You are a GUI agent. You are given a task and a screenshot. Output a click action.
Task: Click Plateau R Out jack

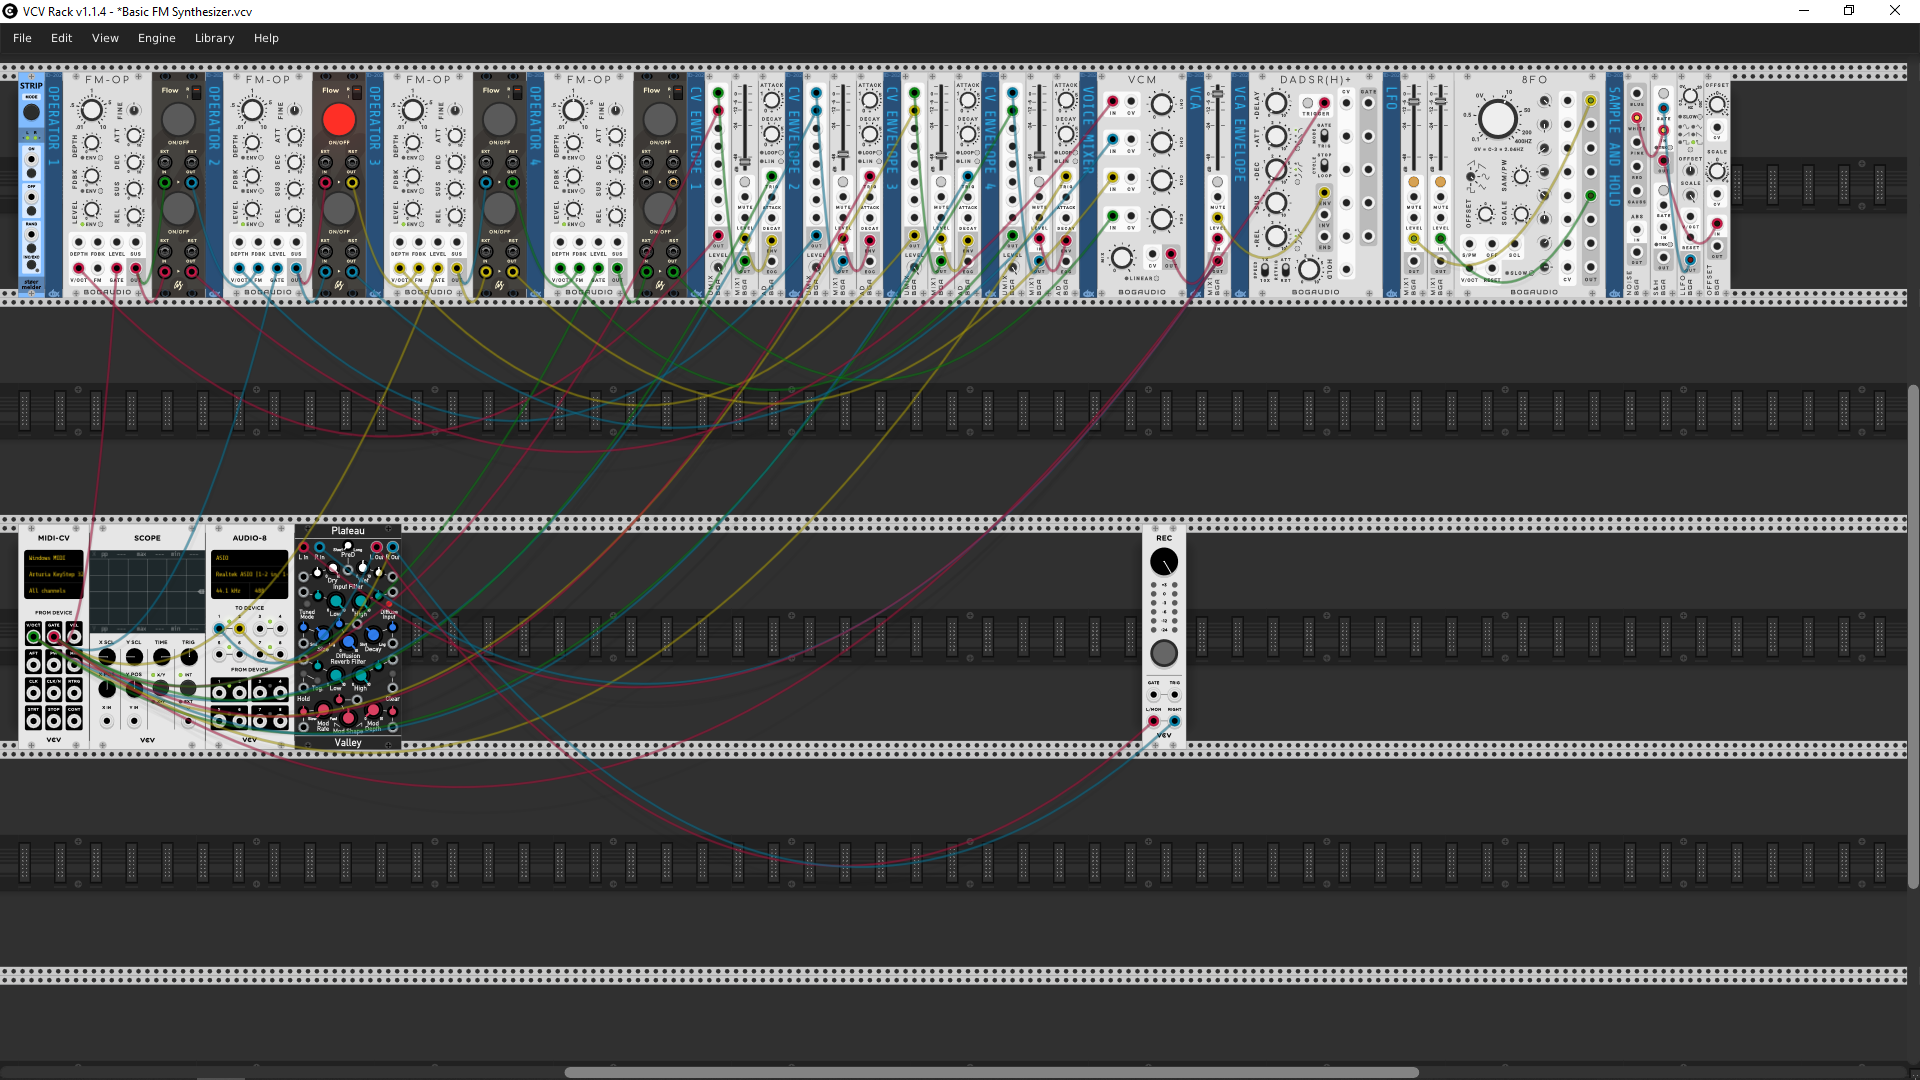pos(393,547)
